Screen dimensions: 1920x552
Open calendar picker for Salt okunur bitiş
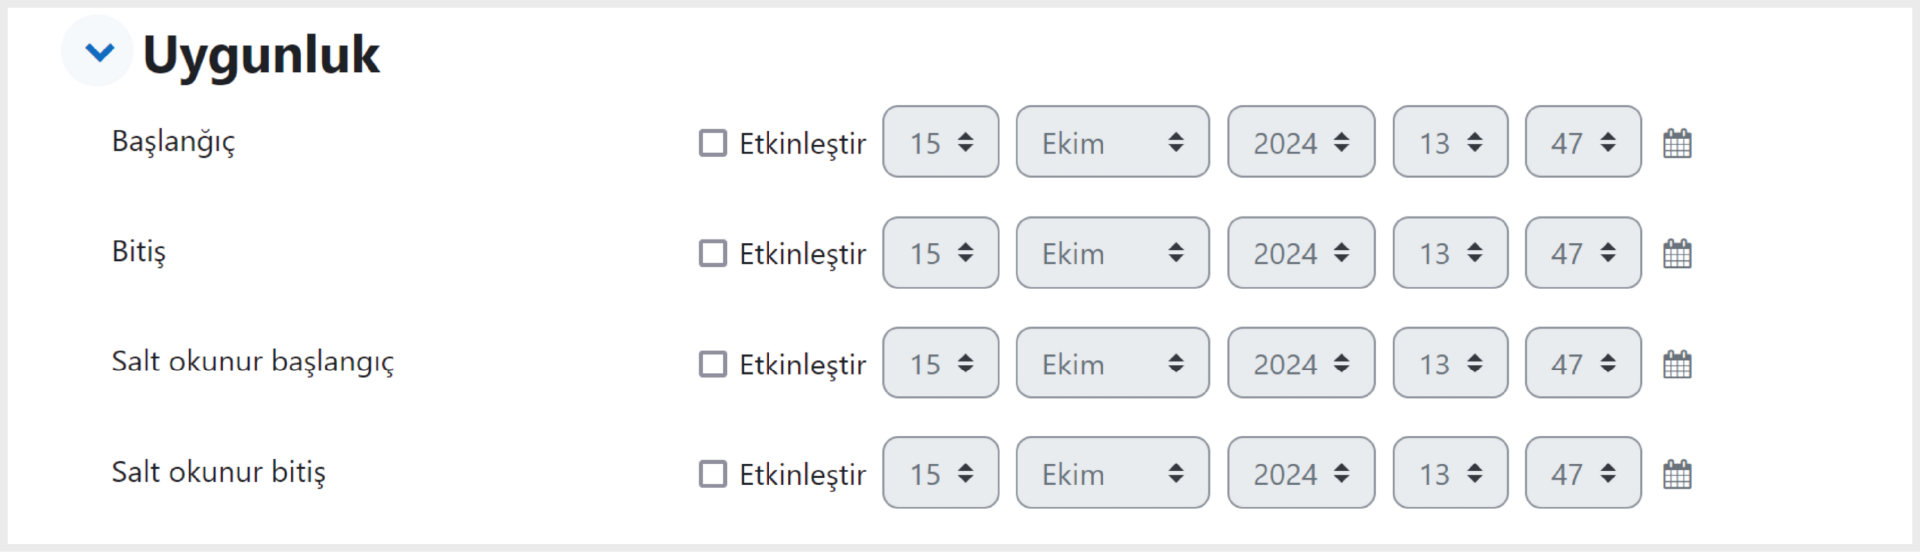1677,474
